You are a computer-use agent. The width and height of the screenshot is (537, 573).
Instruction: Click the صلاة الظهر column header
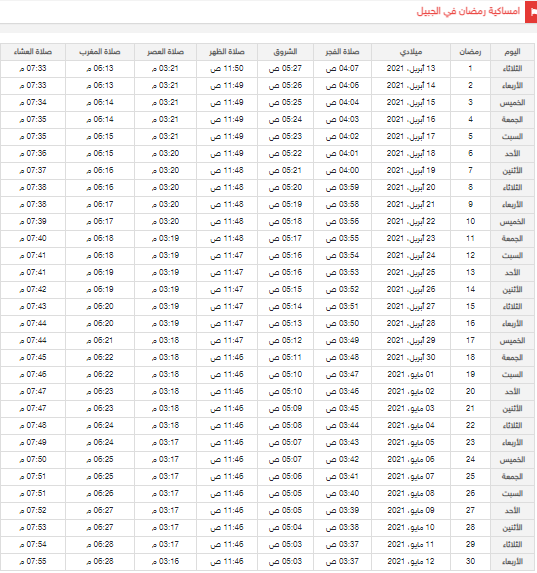(x=227, y=52)
